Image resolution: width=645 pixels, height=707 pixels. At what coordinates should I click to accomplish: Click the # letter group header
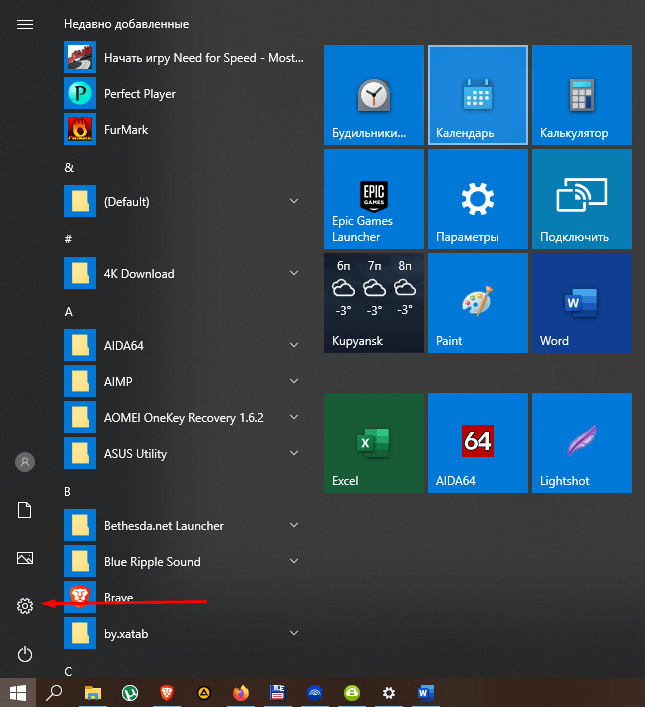(68, 239)
